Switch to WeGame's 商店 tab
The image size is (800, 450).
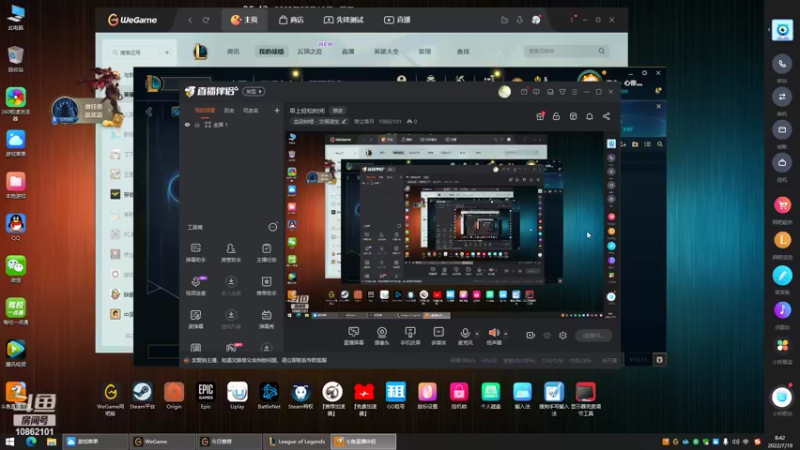[291, 20]
